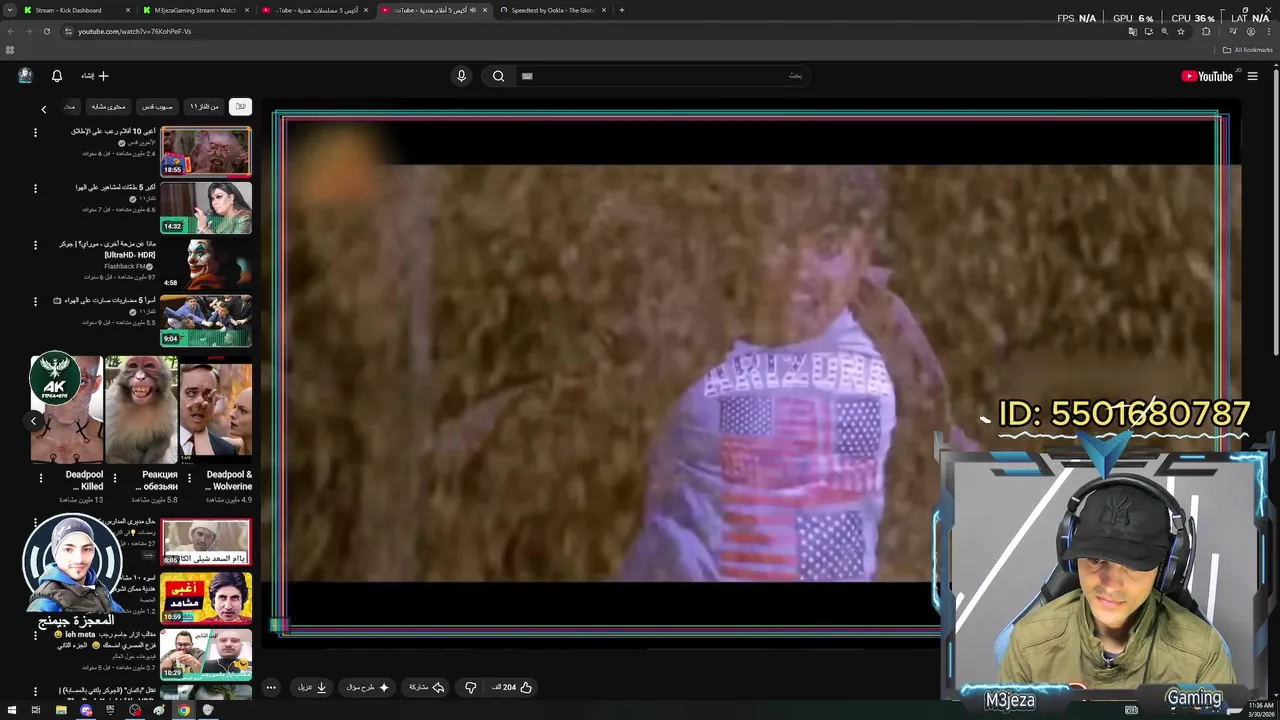This screenshot has width=1280, height=720.
Task: Reload the page
Action: (46, 31)
